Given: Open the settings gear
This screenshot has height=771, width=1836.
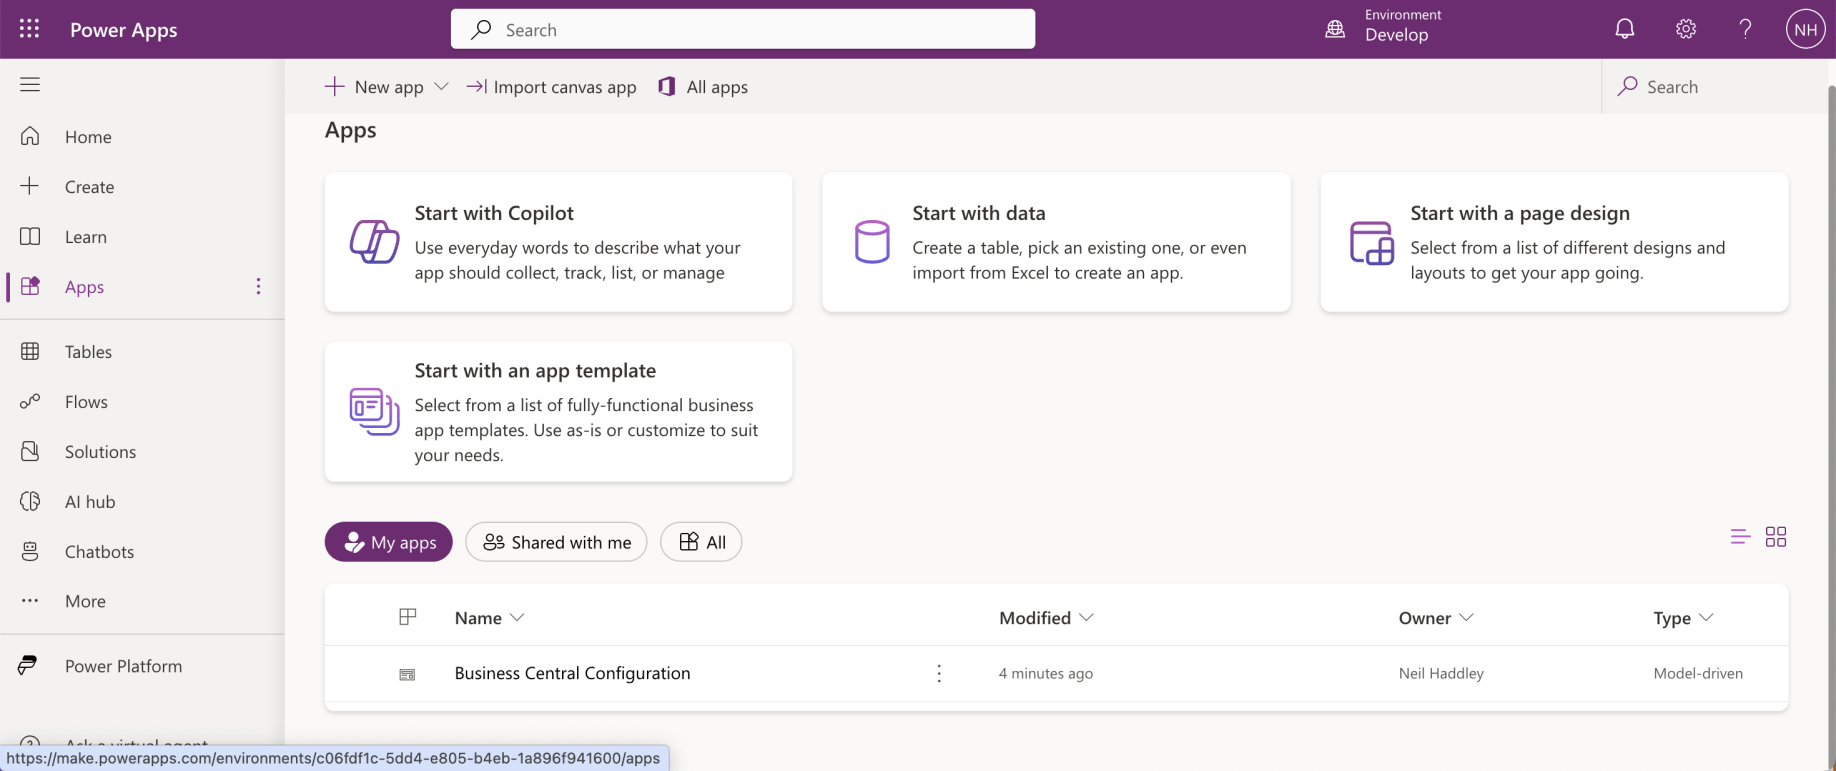Looking at the screenshot, I should pyautogui.click(x=1686, y=29).
